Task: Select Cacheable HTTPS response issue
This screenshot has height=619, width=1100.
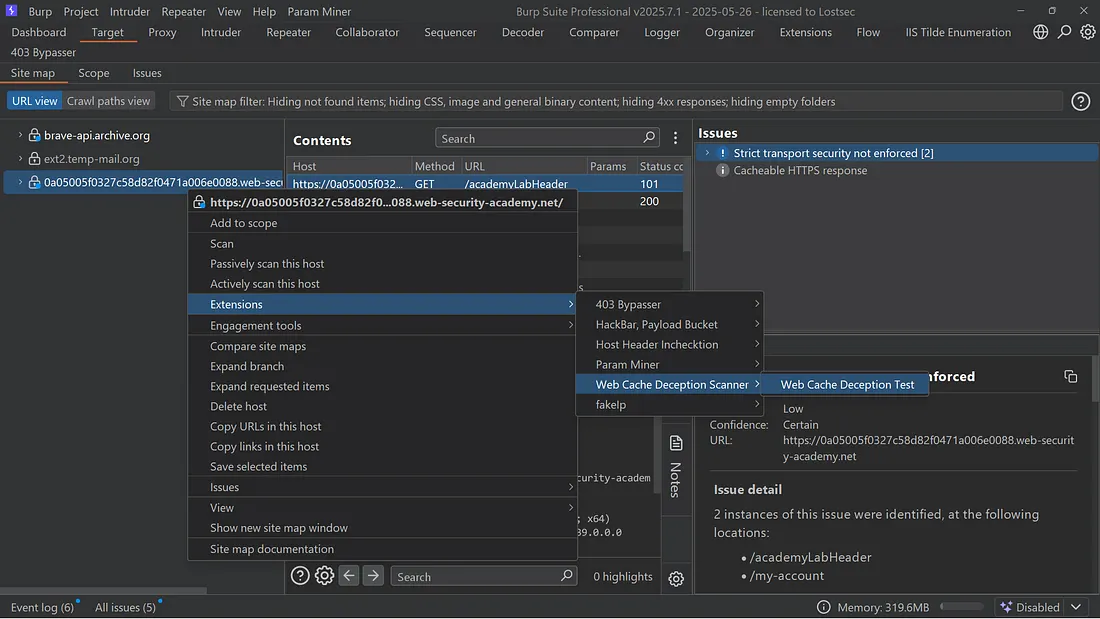Action: pyautogui.click(x=800, y=171)
